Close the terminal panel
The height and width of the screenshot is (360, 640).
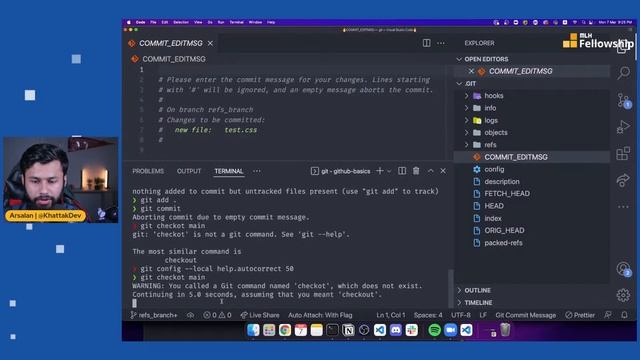click(x=443, y=171)
